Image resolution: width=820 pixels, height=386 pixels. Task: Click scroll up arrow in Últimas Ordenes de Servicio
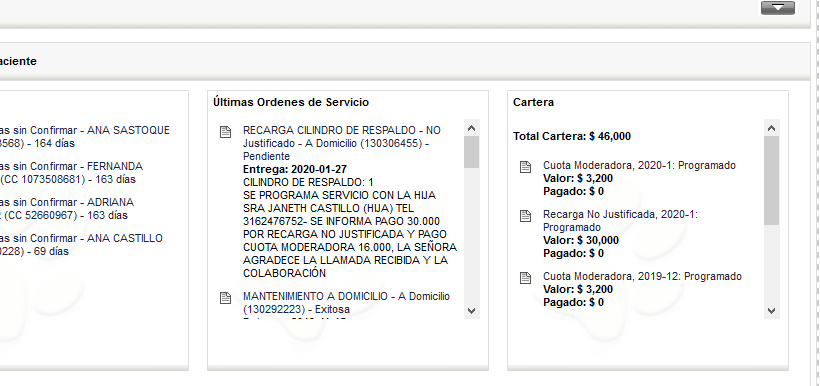pyautogui.click(x=472, y=128)
